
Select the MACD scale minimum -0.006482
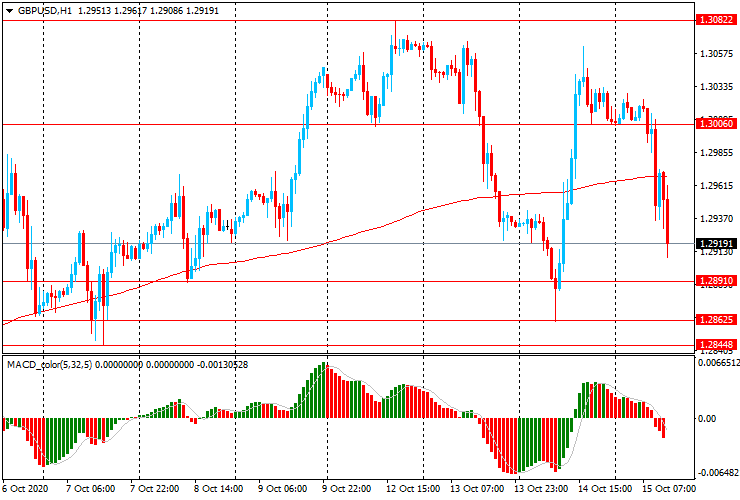[718, 473]
